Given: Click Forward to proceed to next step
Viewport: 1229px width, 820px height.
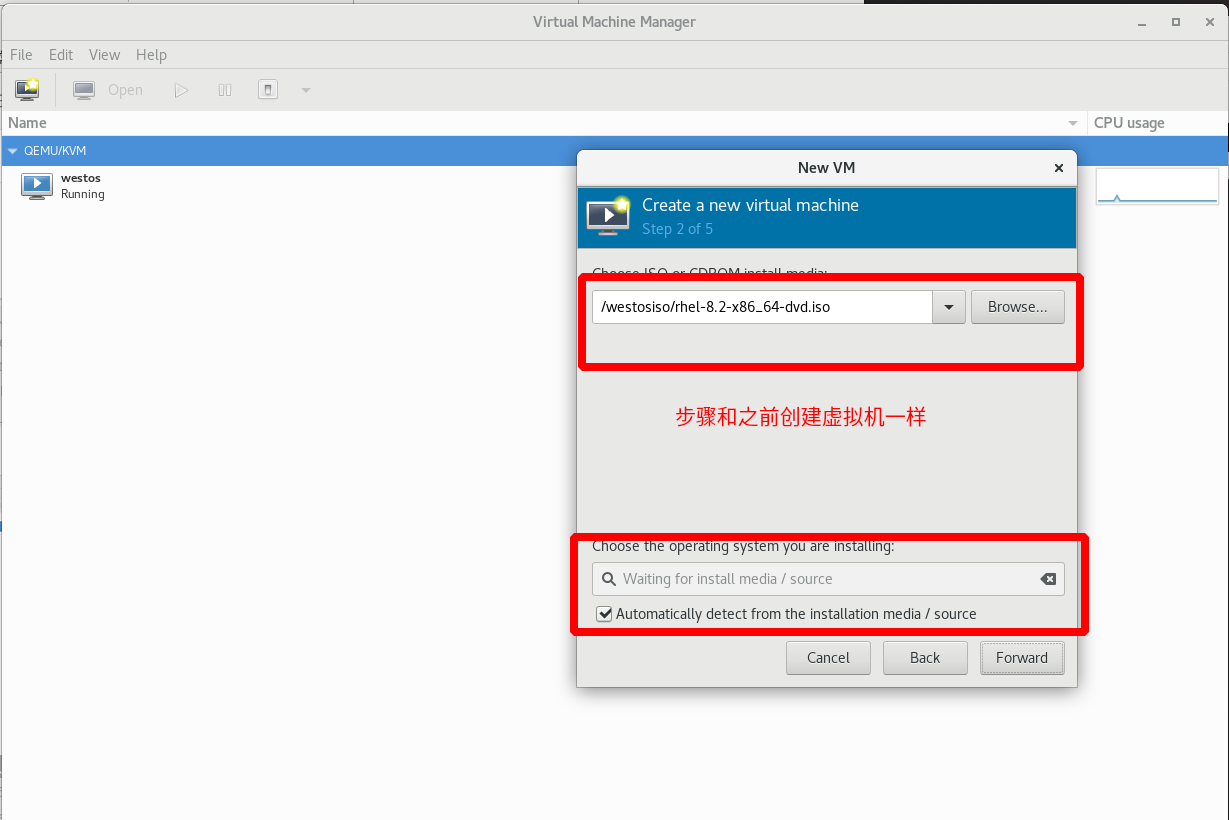Looking at the screenshot, I should [1022, 658].
